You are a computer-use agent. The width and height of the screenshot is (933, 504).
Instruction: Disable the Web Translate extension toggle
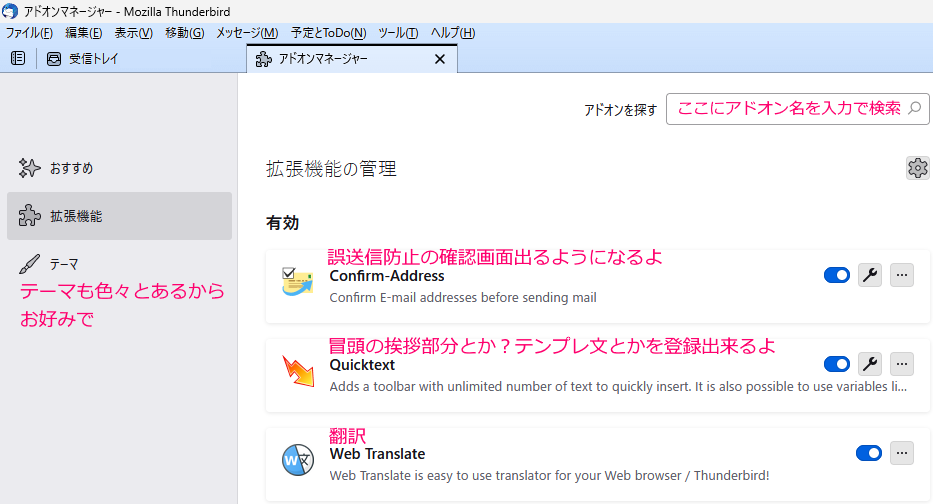869,453
